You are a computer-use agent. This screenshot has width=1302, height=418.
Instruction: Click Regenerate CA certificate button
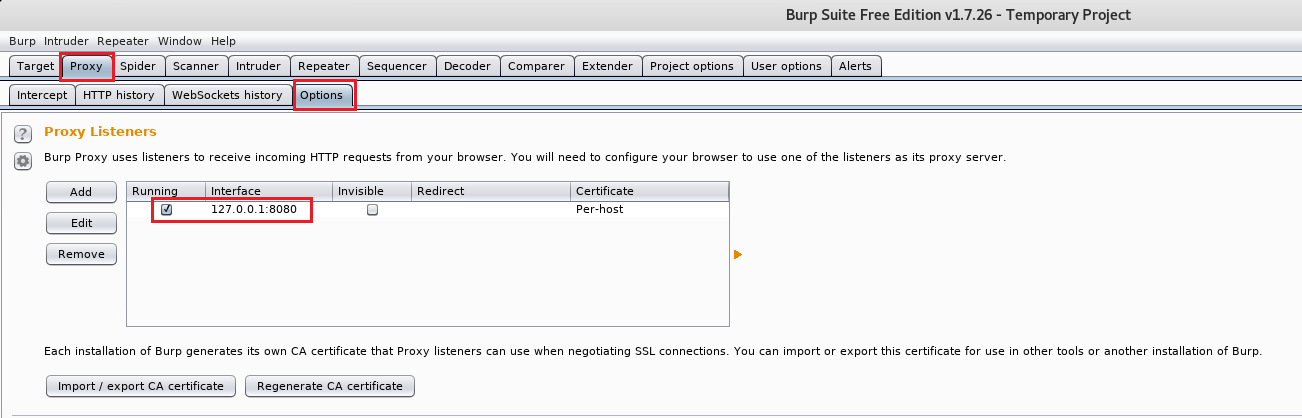point(330,386)
